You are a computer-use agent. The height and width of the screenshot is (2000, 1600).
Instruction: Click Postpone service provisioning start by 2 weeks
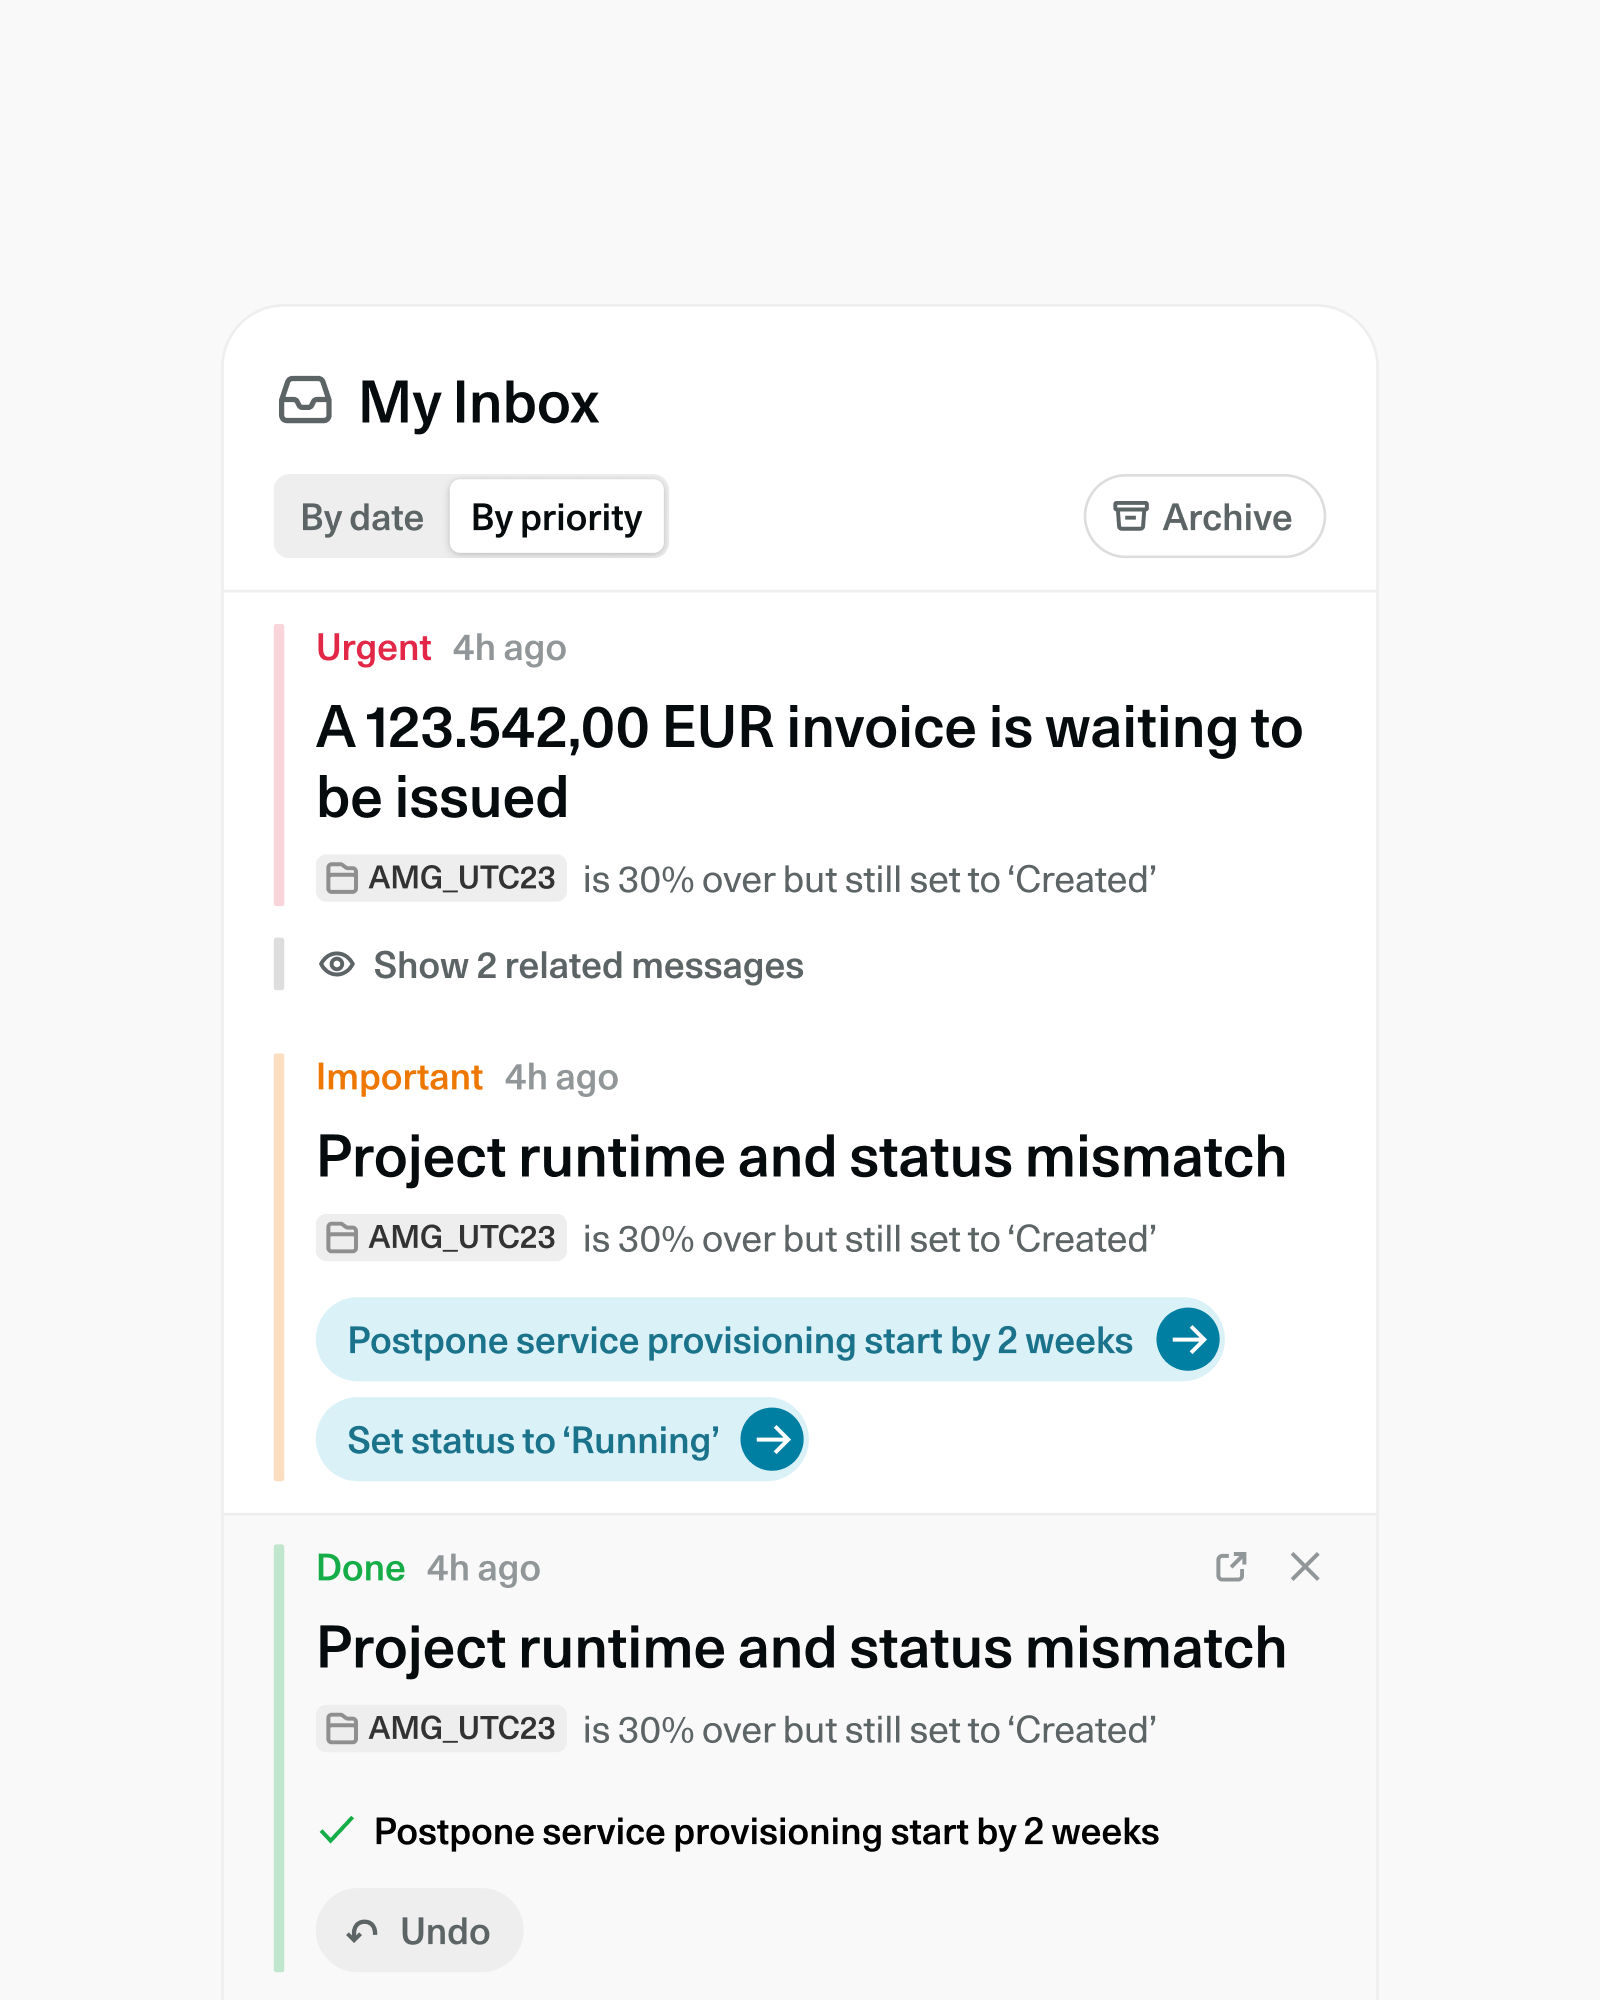[770, 1339]
